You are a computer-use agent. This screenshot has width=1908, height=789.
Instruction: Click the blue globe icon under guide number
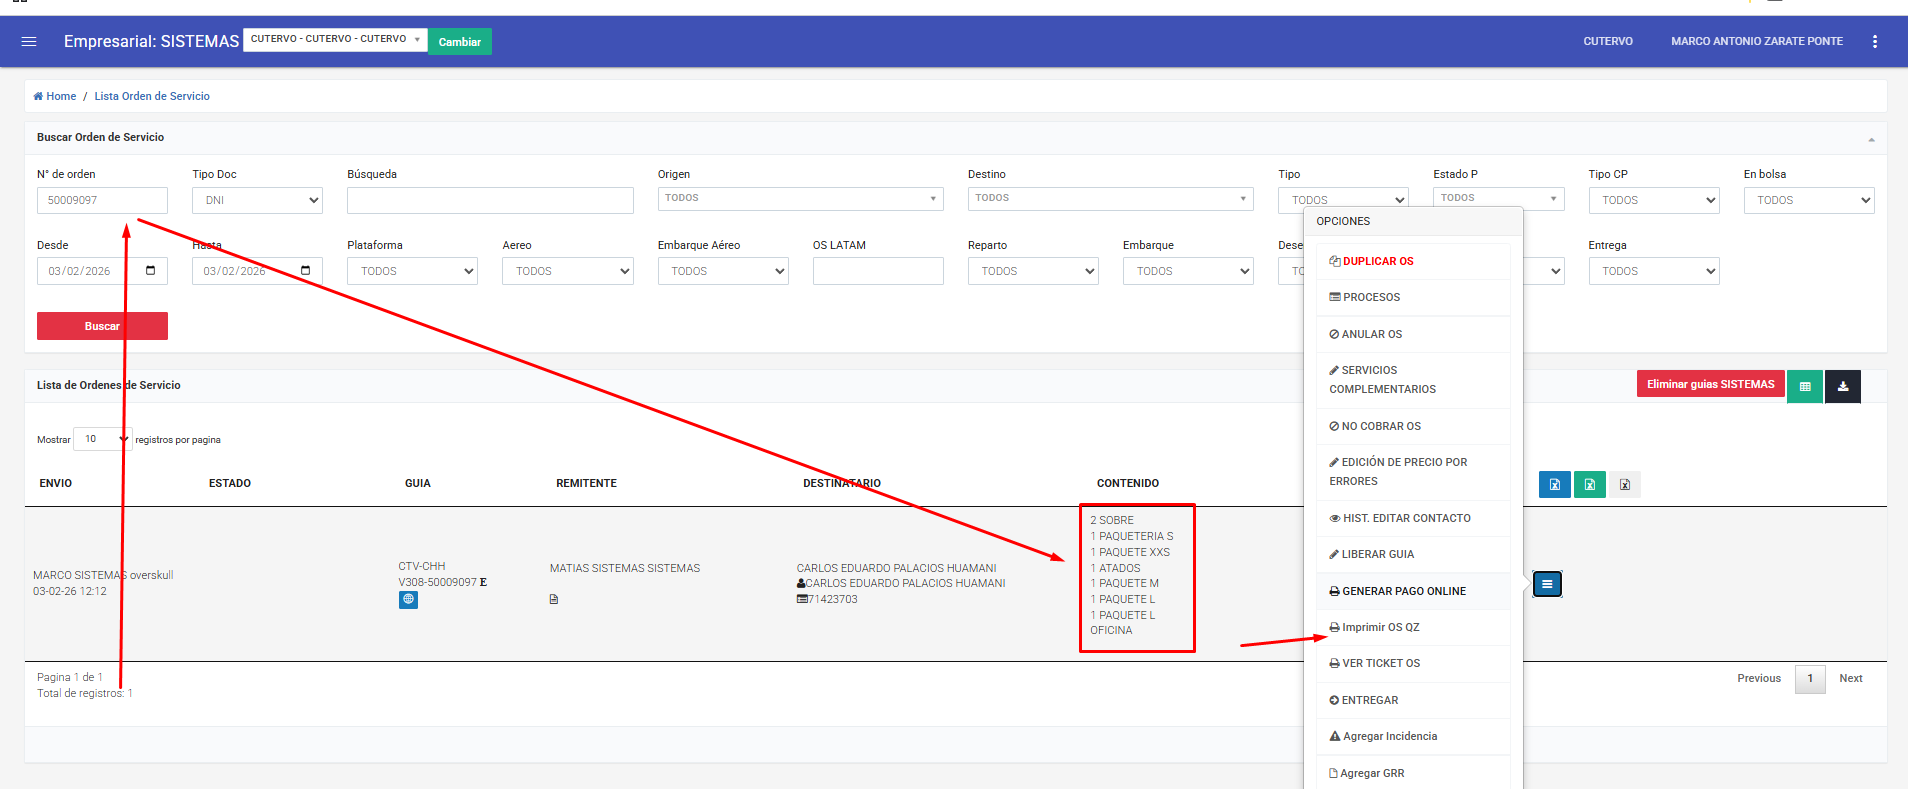pyautogui.click(x=408, y=600)
